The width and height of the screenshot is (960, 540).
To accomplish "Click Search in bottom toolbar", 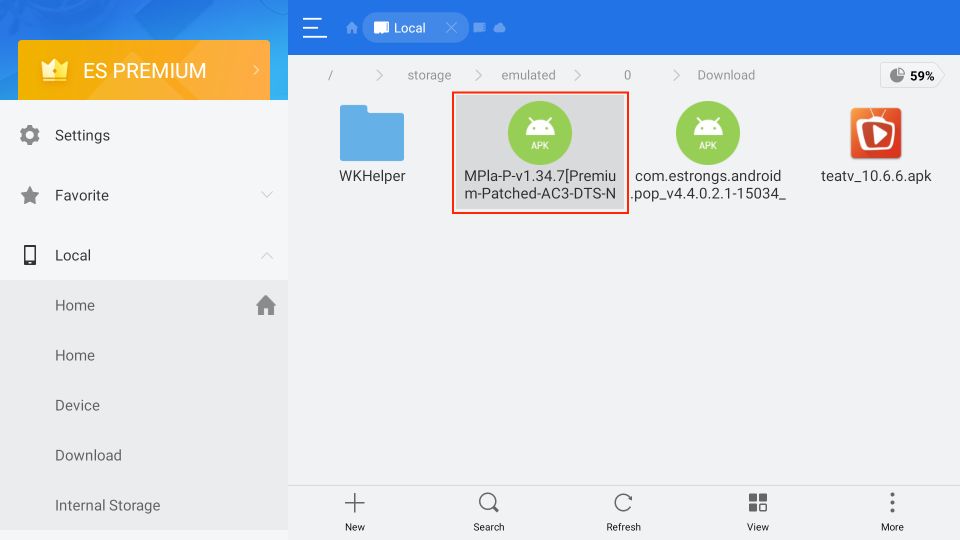I will 489,512.
